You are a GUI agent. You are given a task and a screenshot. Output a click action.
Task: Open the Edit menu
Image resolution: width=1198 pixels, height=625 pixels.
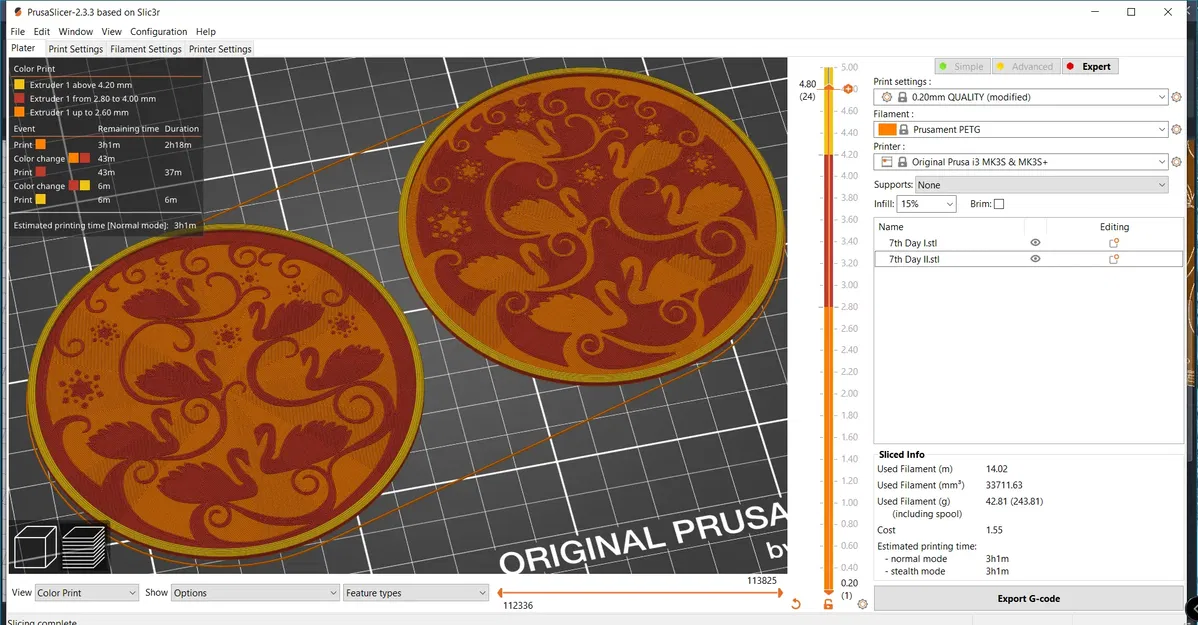tap(41, 31)
